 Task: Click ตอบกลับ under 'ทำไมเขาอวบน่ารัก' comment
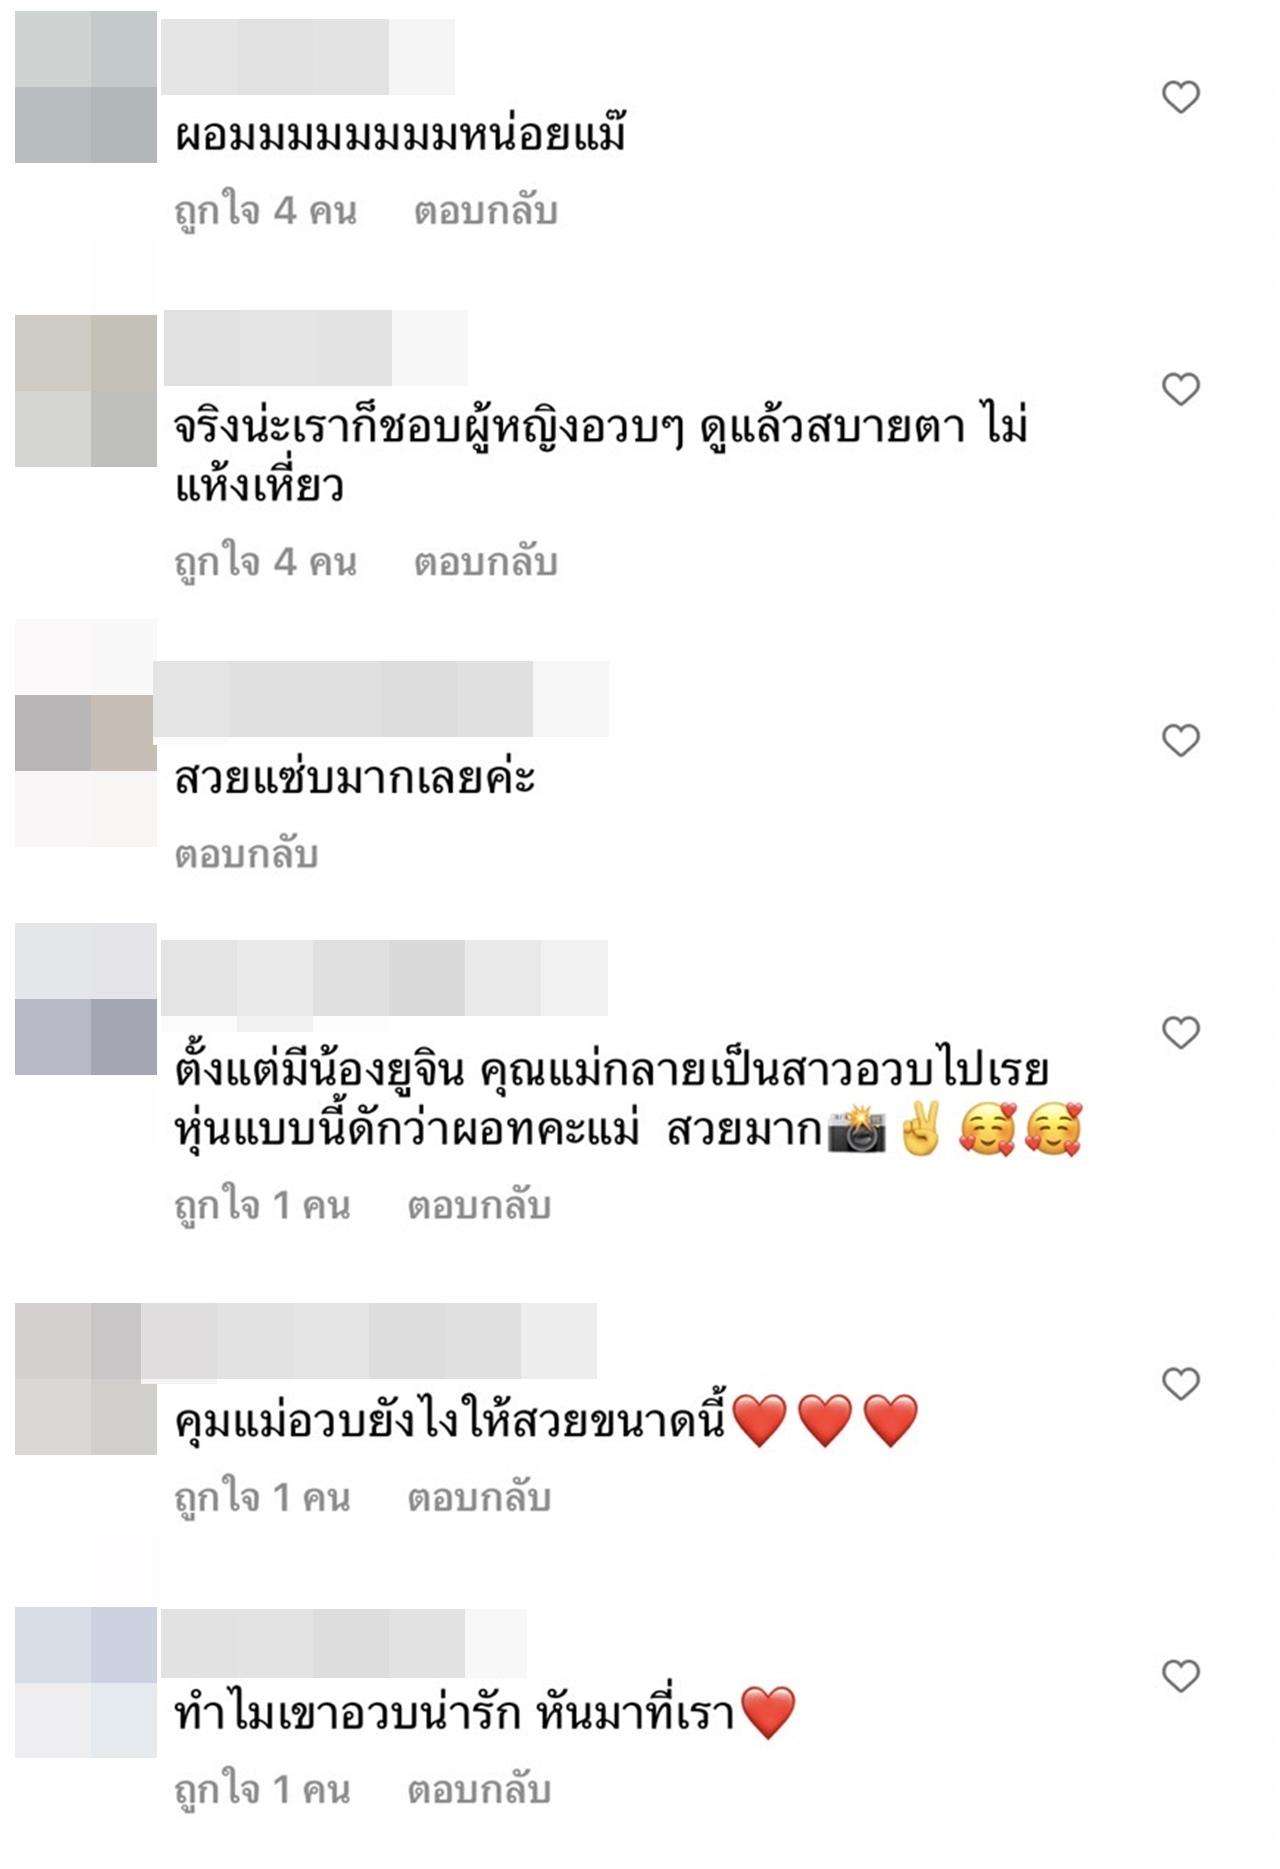[479, 1790]
